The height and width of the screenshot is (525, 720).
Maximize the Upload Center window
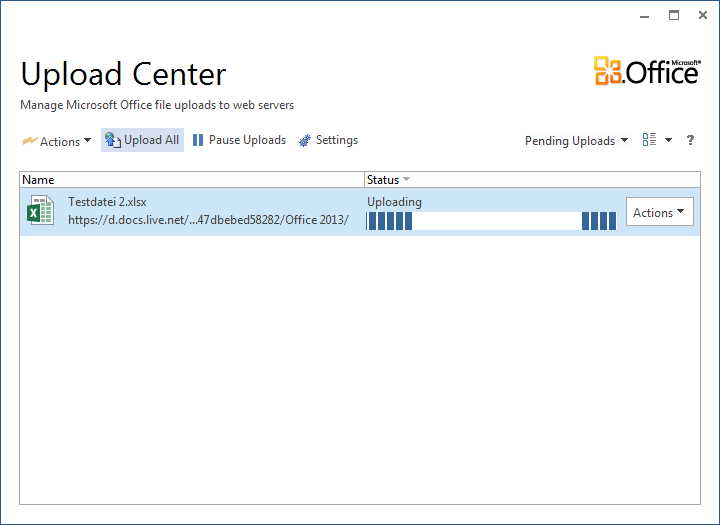pos(674,15)
